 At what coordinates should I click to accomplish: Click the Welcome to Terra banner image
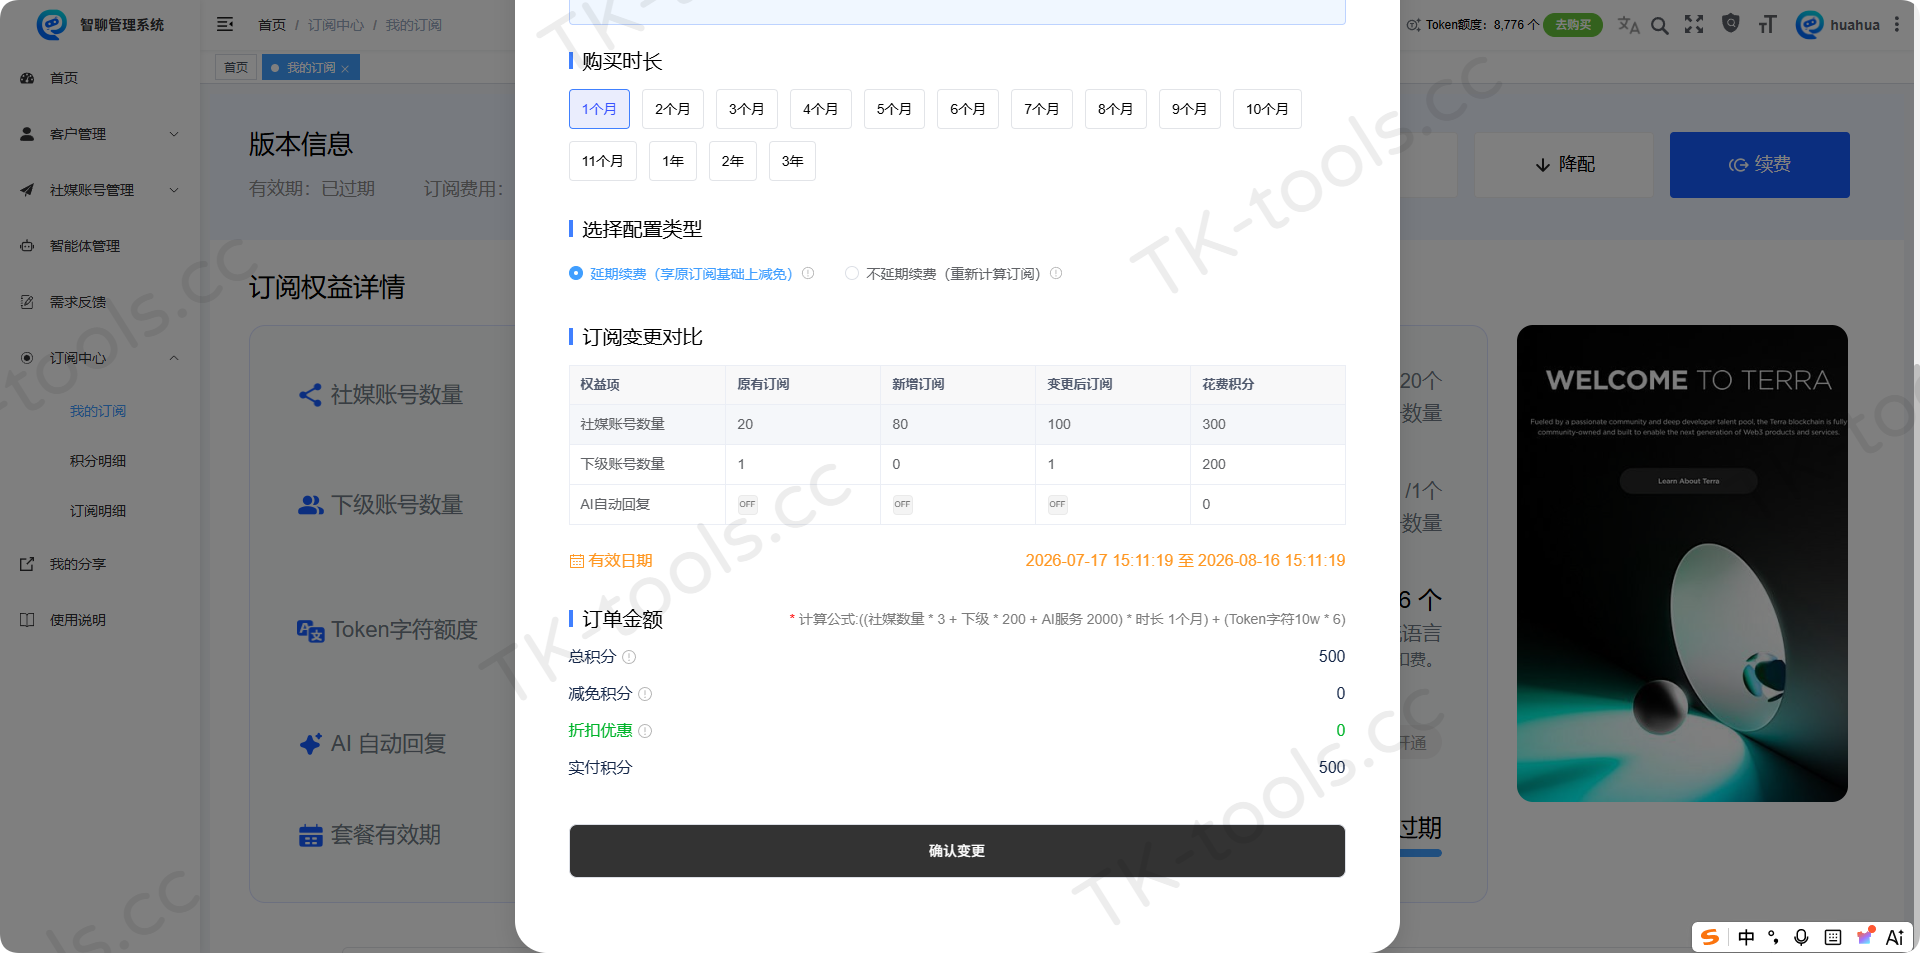pyautogui.click(x=1682, y=563)
